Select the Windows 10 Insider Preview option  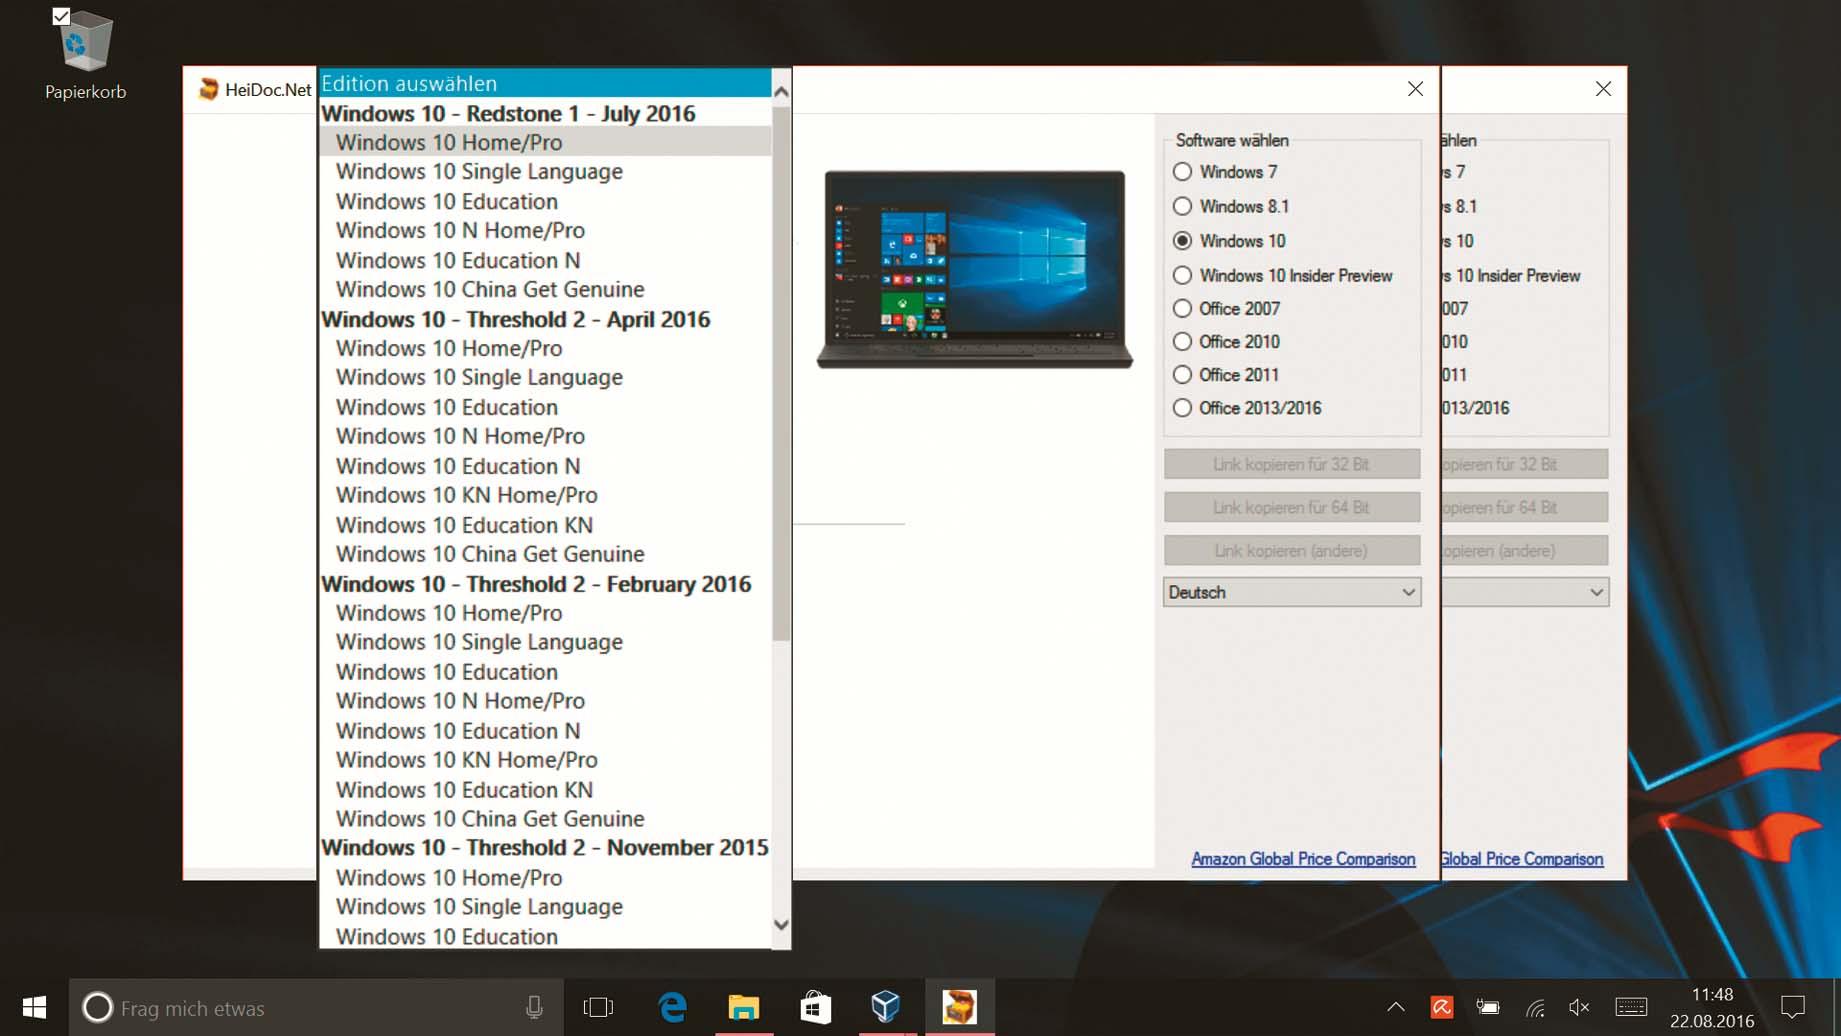1183,276
